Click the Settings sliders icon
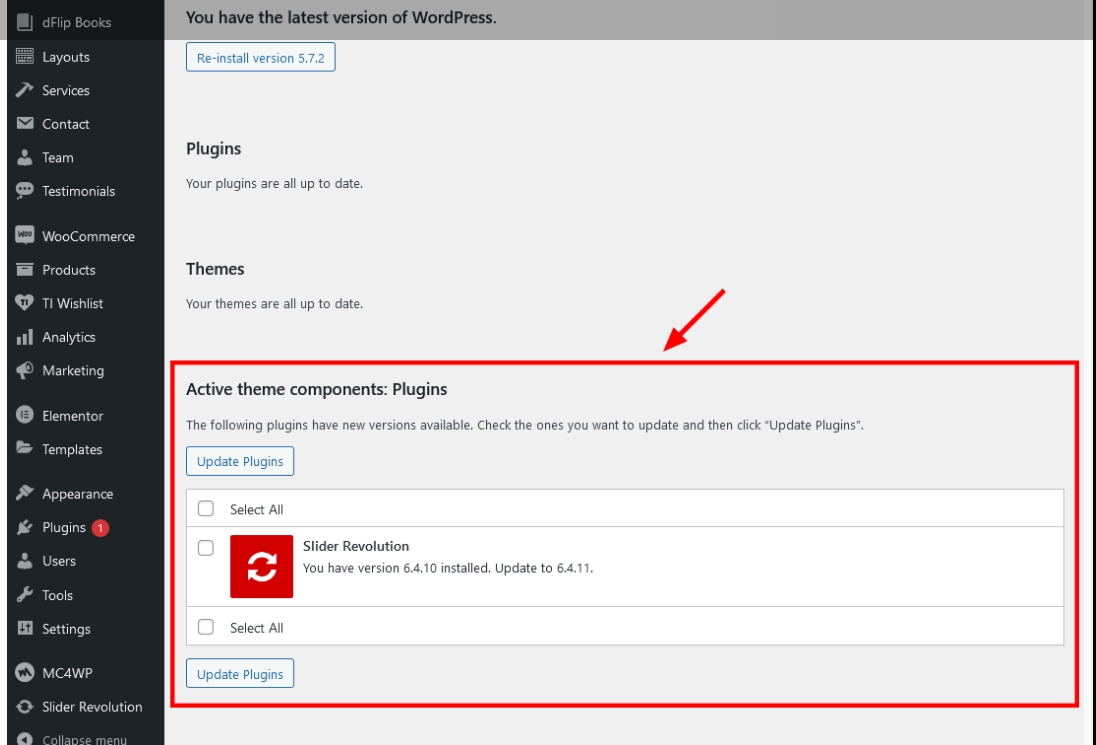Viewport: 1096px width, 745px height. coord(24,628)
